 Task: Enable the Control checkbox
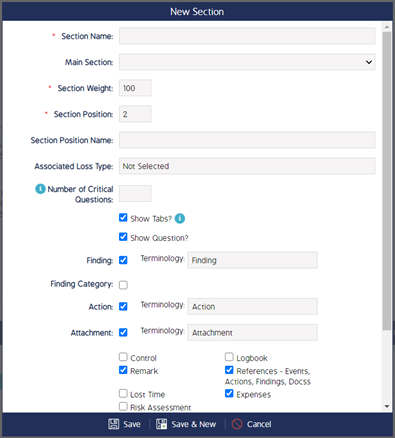(x=123, y=357)
